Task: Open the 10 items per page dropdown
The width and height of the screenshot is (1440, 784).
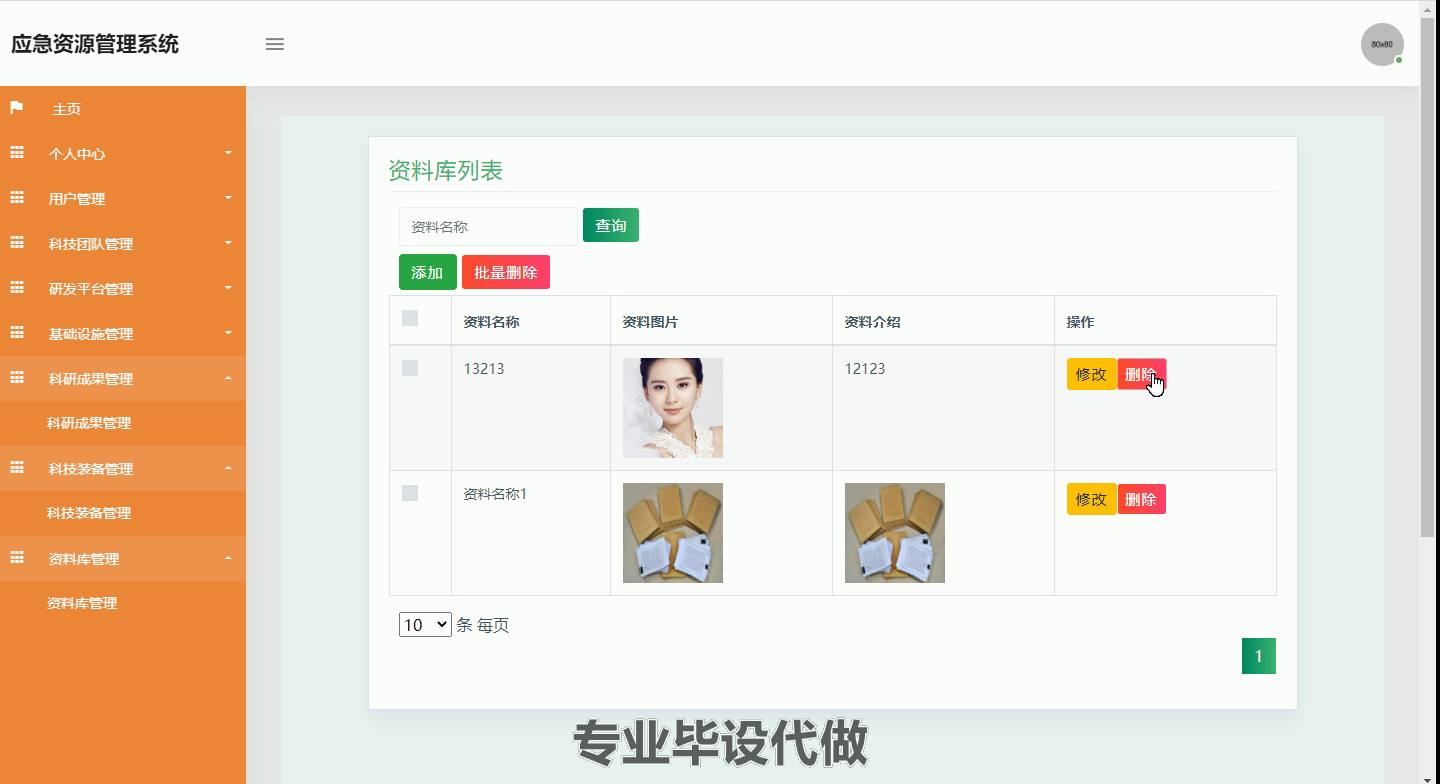Action: (x=425, y=625)
